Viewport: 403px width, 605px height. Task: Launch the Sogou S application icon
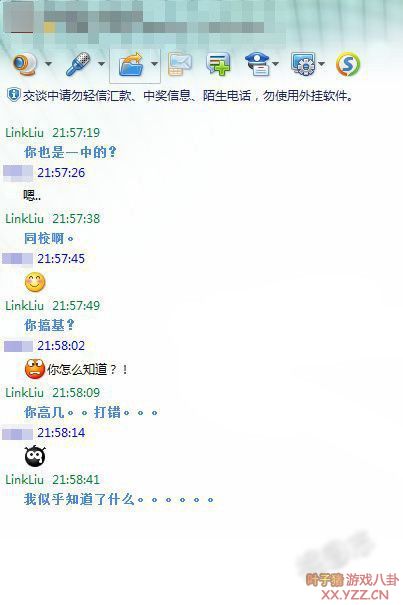coord(348,64)
